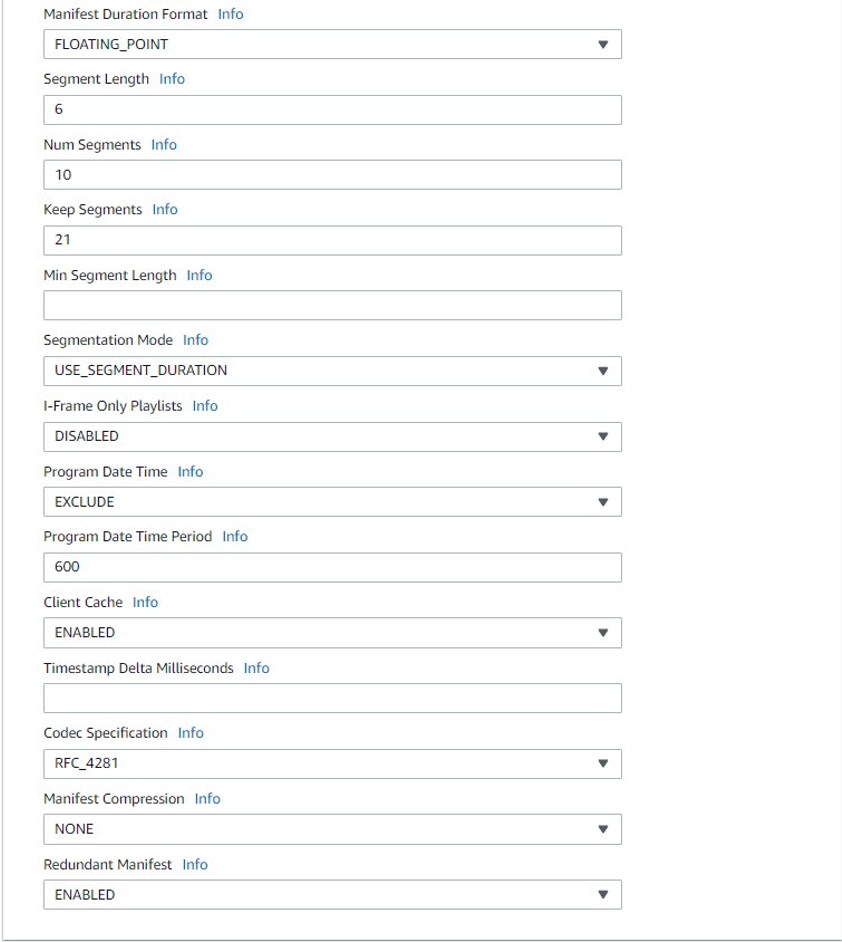Open the Codec Specification dropdown
Viewport: 842px width, 942px height.
(x=332, y=763)
